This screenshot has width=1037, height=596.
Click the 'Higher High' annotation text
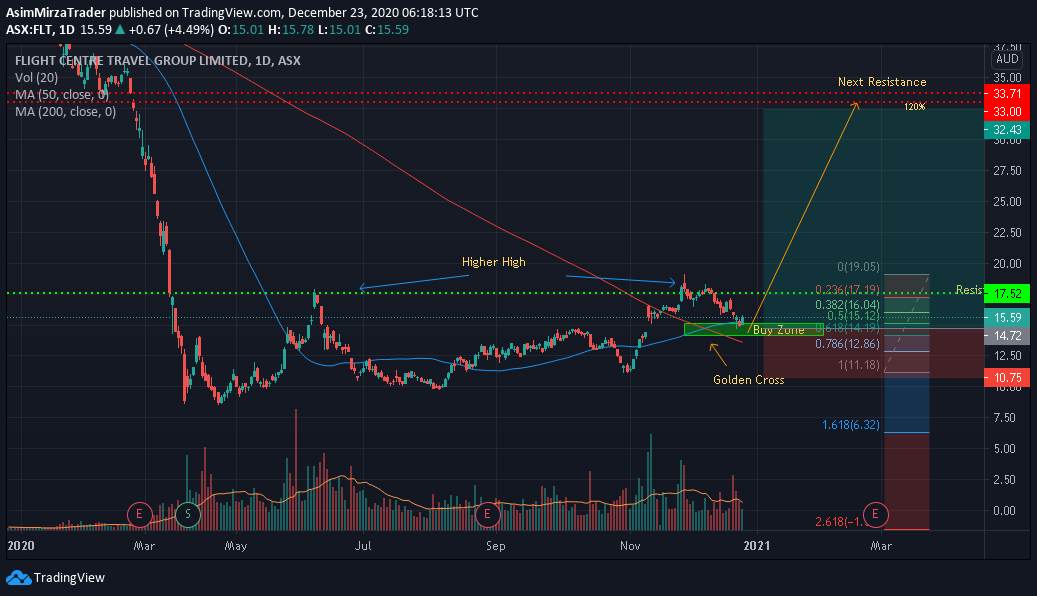point(493,262)
